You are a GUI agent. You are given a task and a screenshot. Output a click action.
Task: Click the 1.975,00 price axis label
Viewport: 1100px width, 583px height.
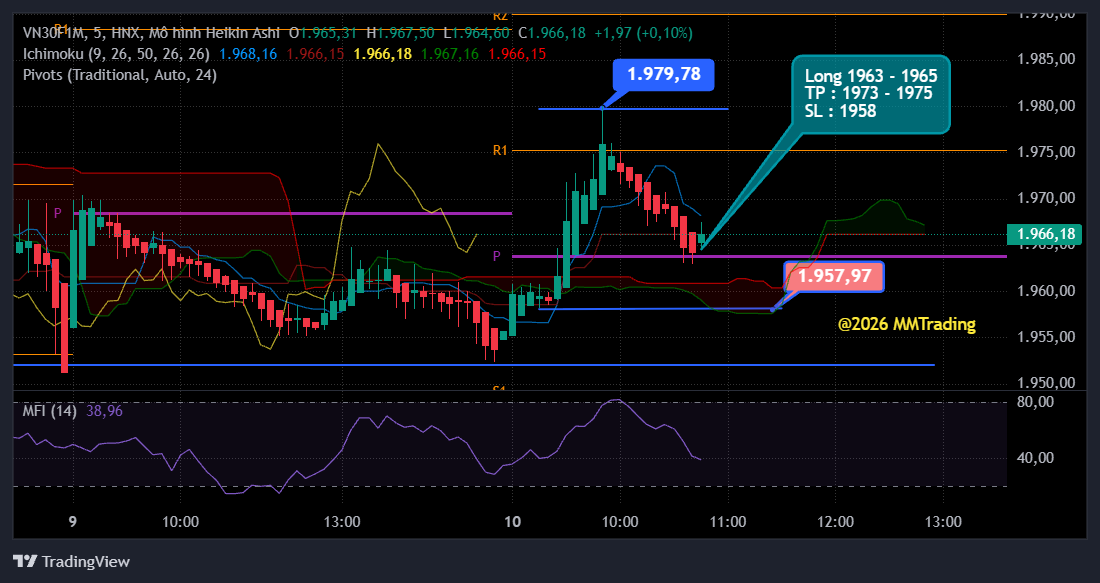pyautogui.click(x=1047, y=152)
